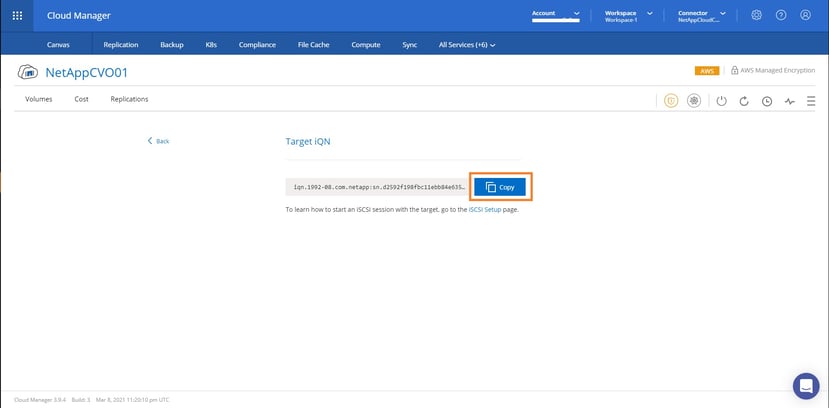Click the Copy button

point(500,187)
